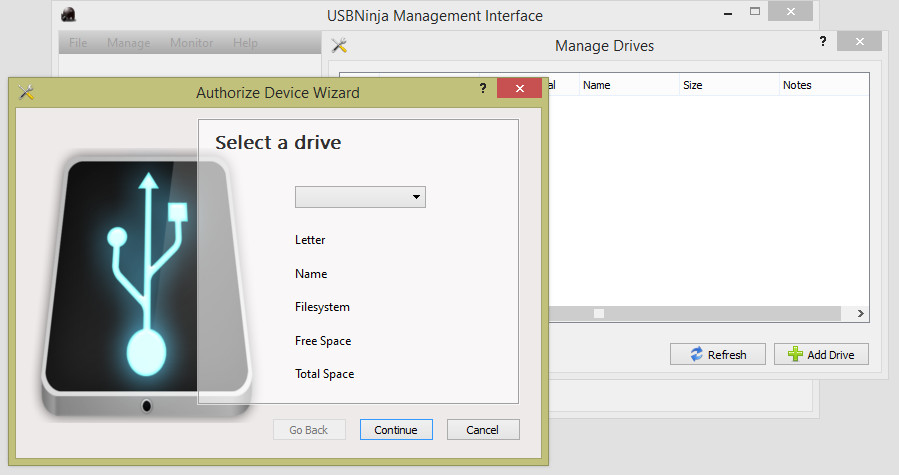Sort by the Name column header

click(629, 85)
